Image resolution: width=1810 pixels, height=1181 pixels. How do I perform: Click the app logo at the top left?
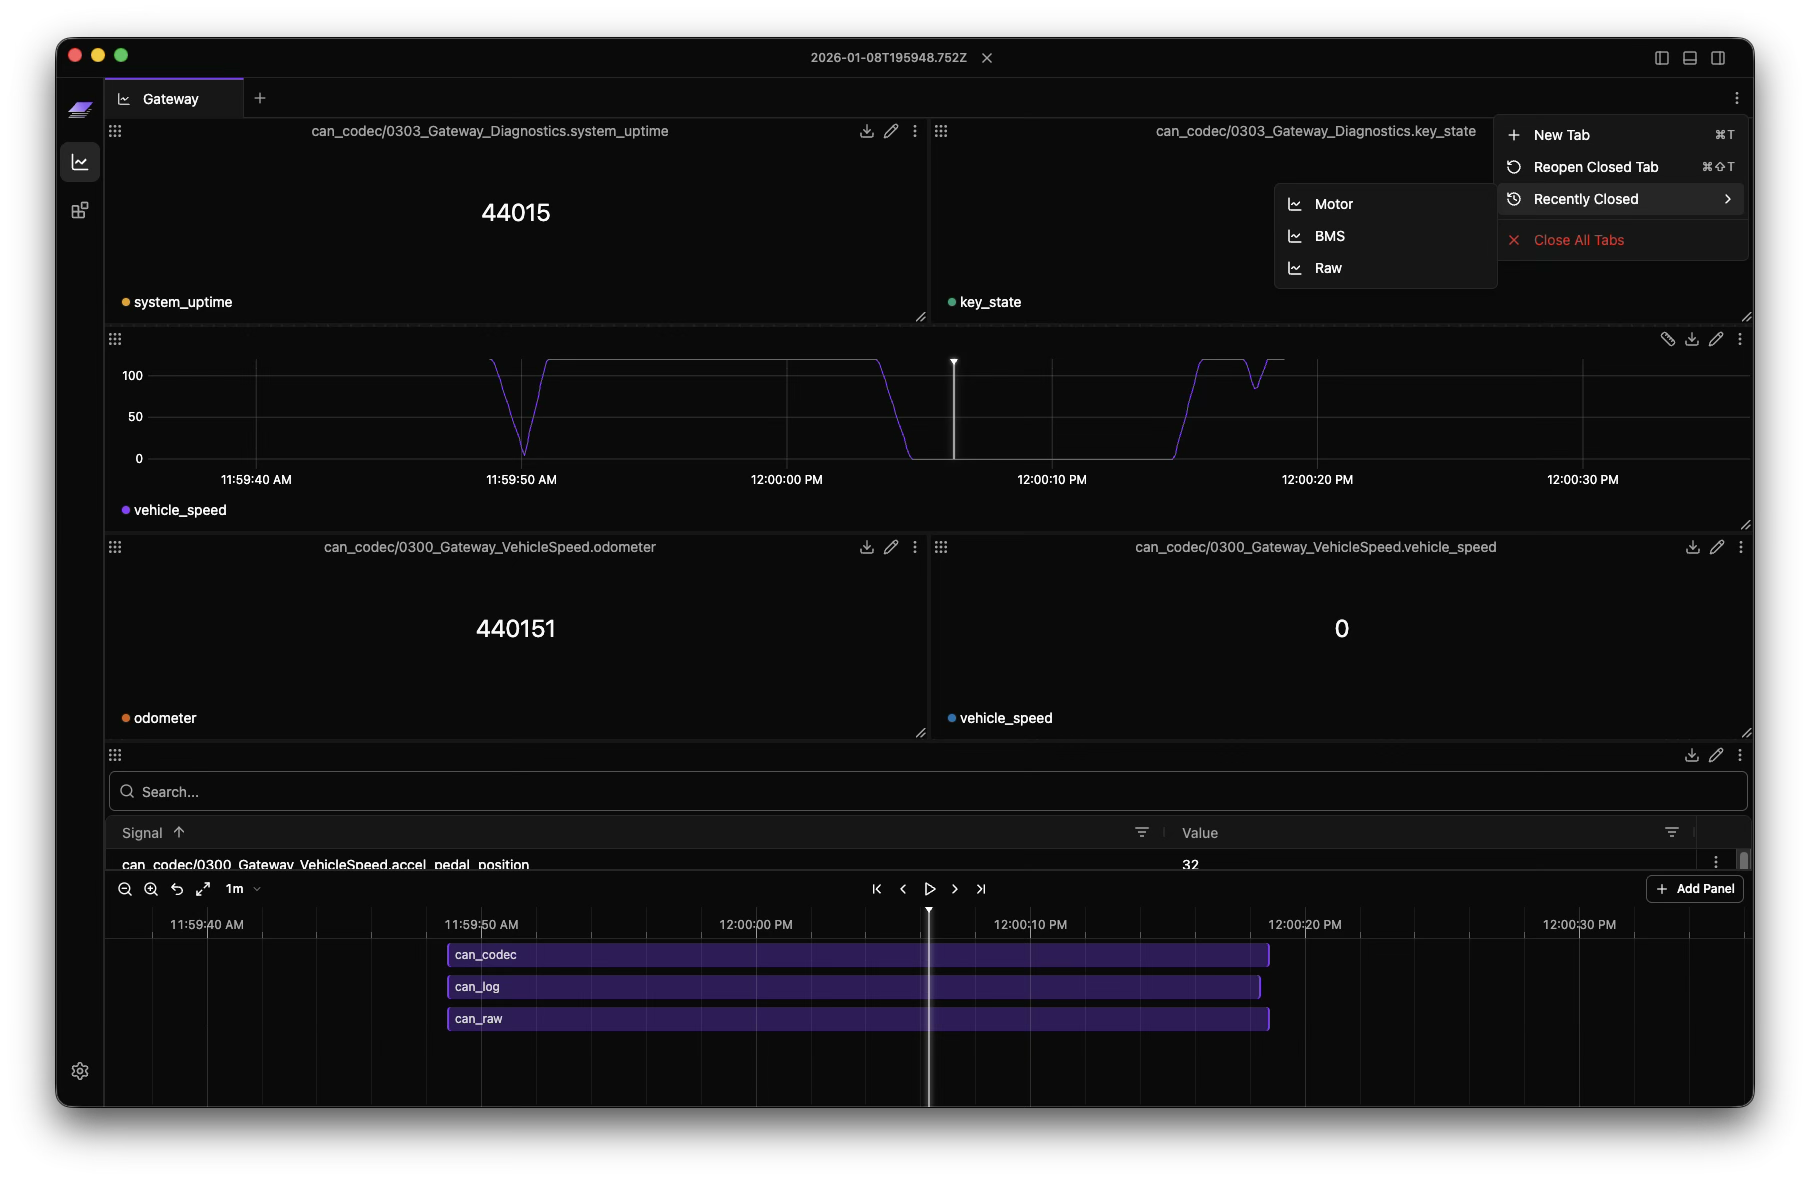click(x=80, y=110)
